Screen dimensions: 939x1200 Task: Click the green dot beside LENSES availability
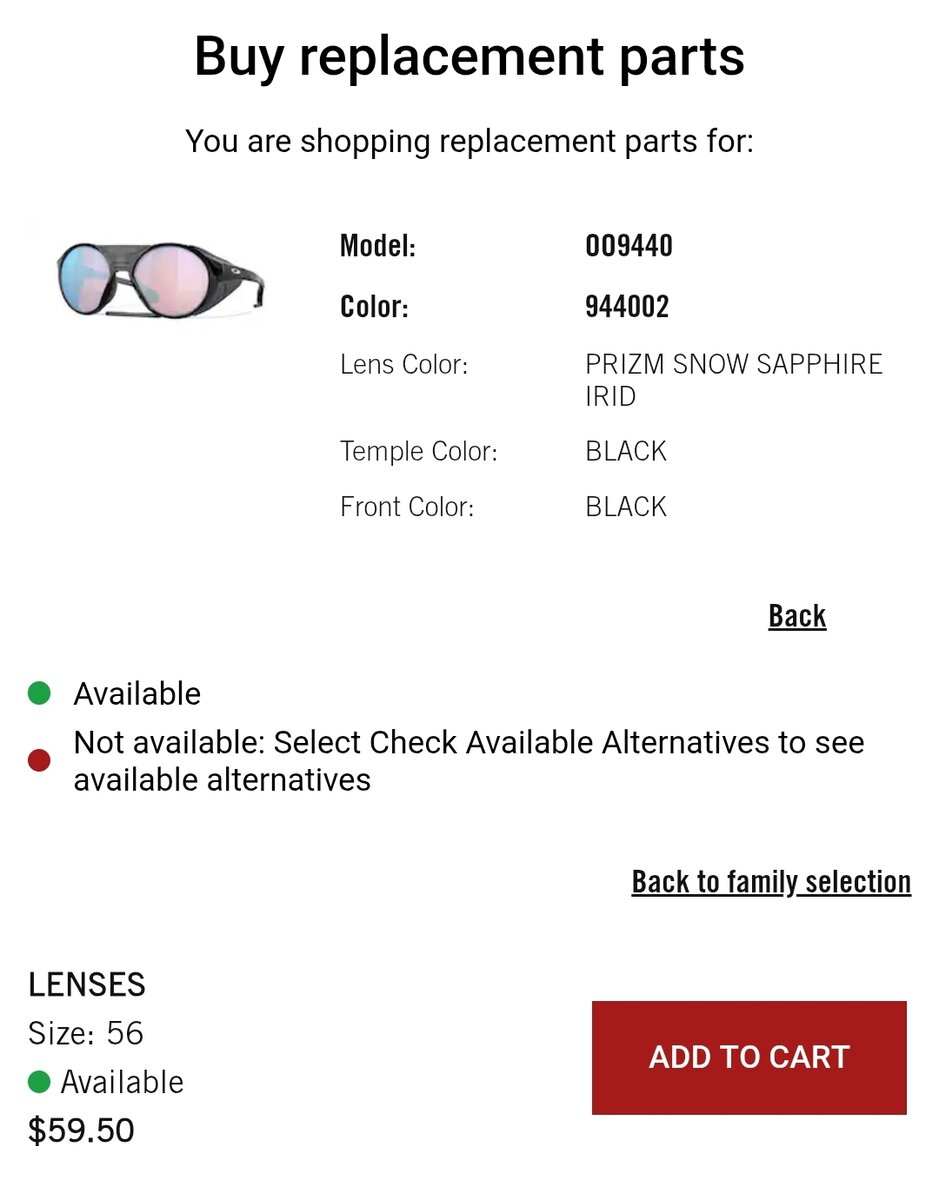(39, 1082)
